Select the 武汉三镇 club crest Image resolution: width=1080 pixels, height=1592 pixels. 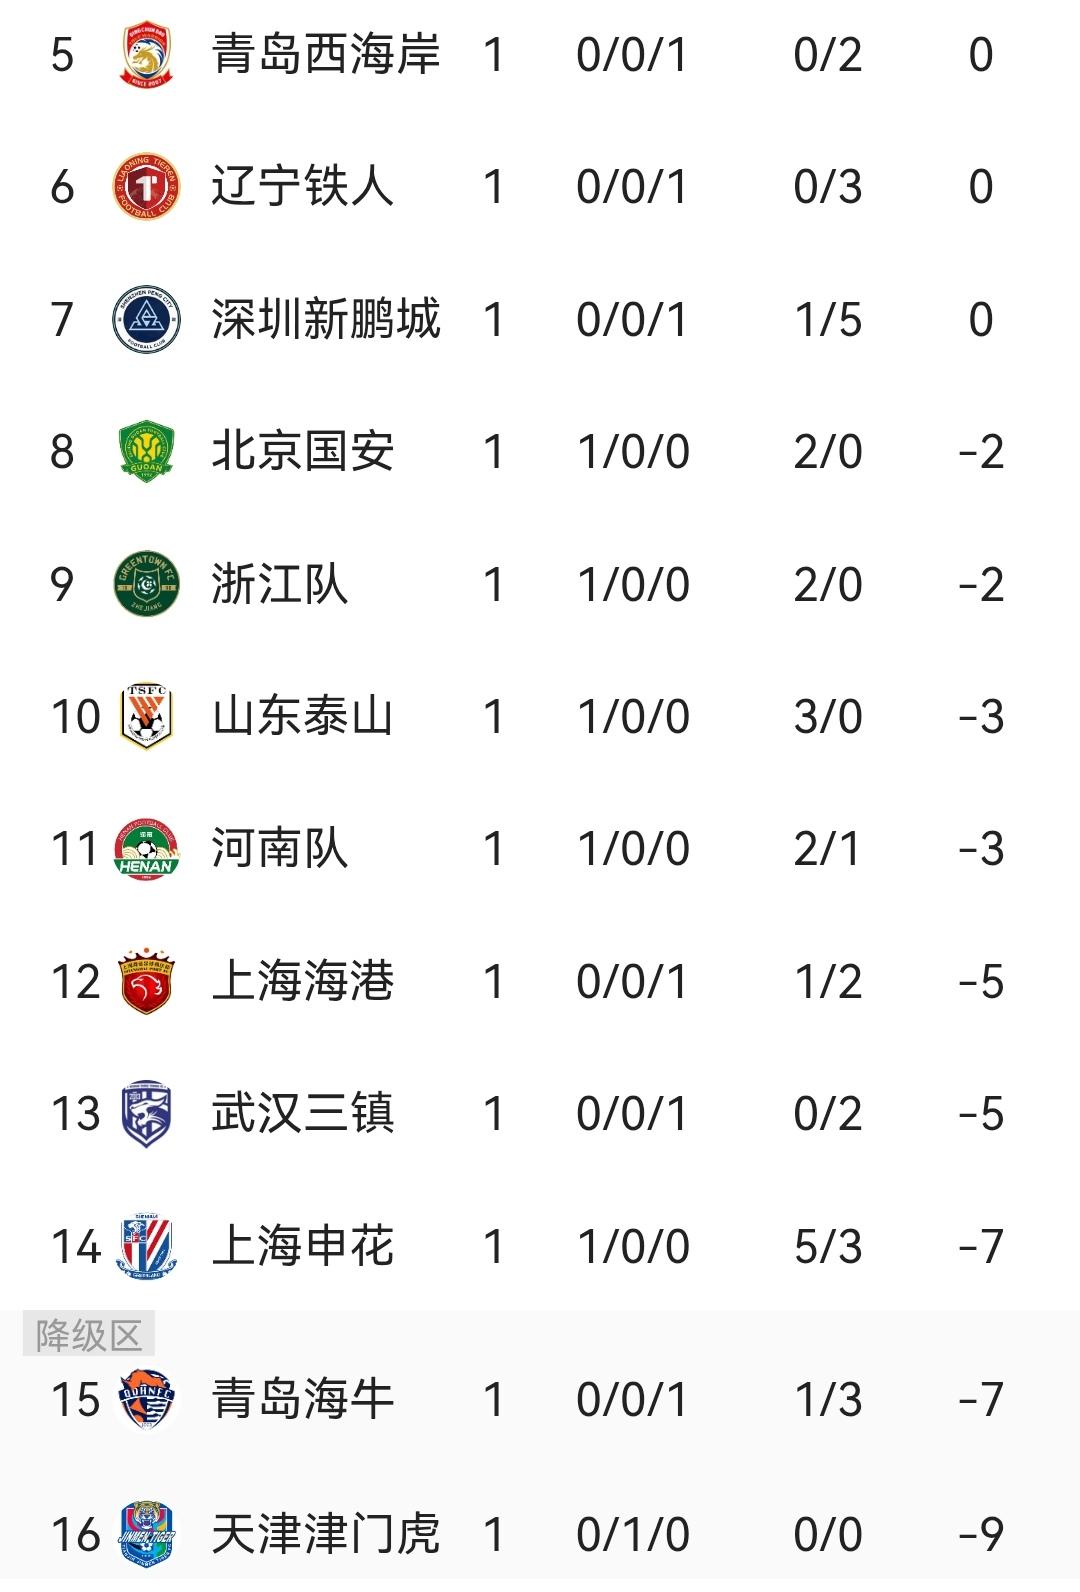146,1114
